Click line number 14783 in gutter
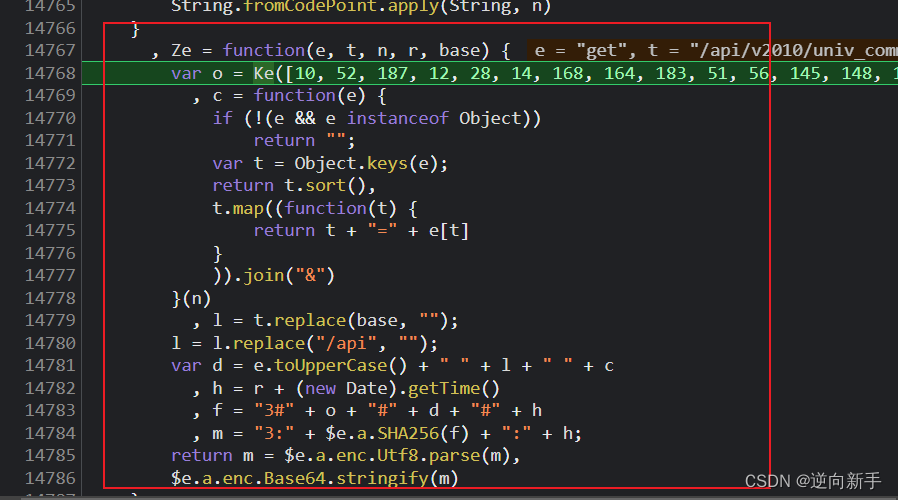This screenshot has width=898, height=500. 50,411
